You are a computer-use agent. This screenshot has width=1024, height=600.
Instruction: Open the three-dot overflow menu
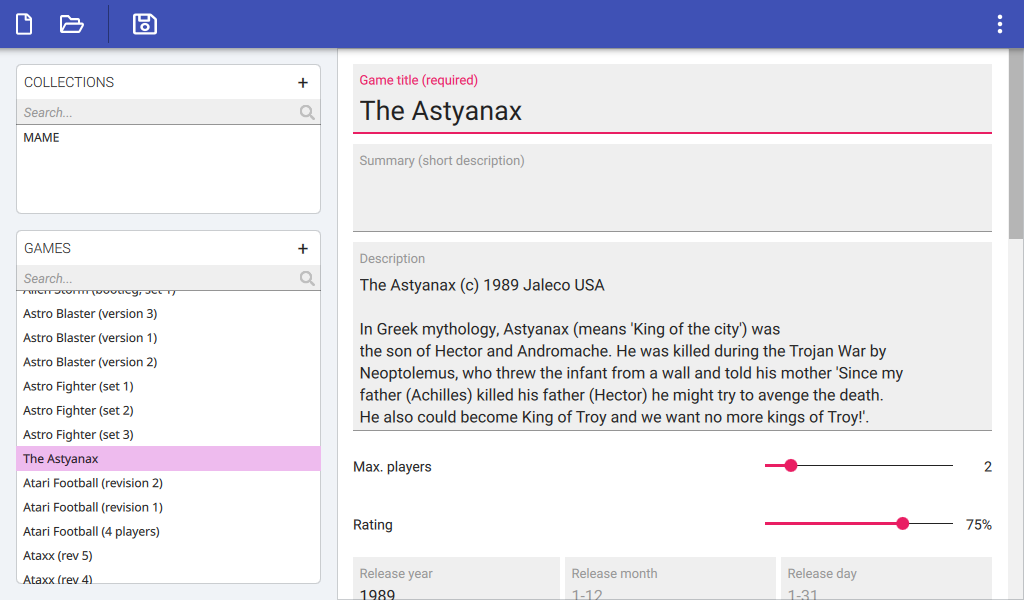point(999,24)
